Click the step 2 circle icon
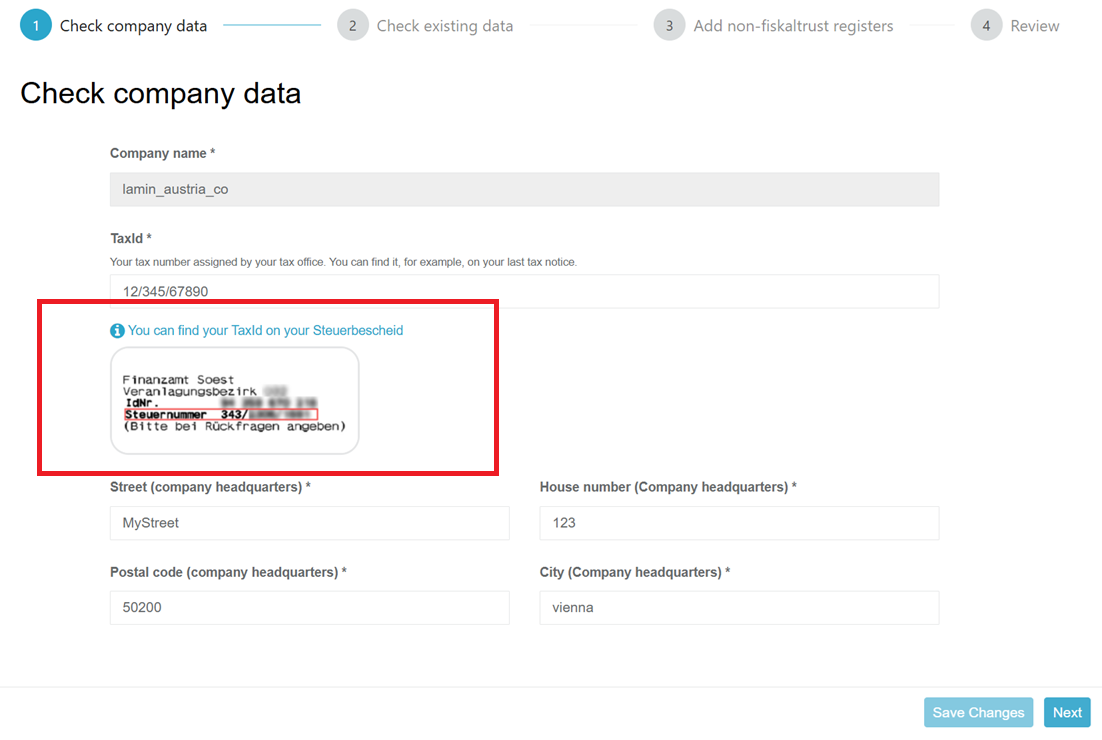1102x740 pixels. tap(353, 26)
